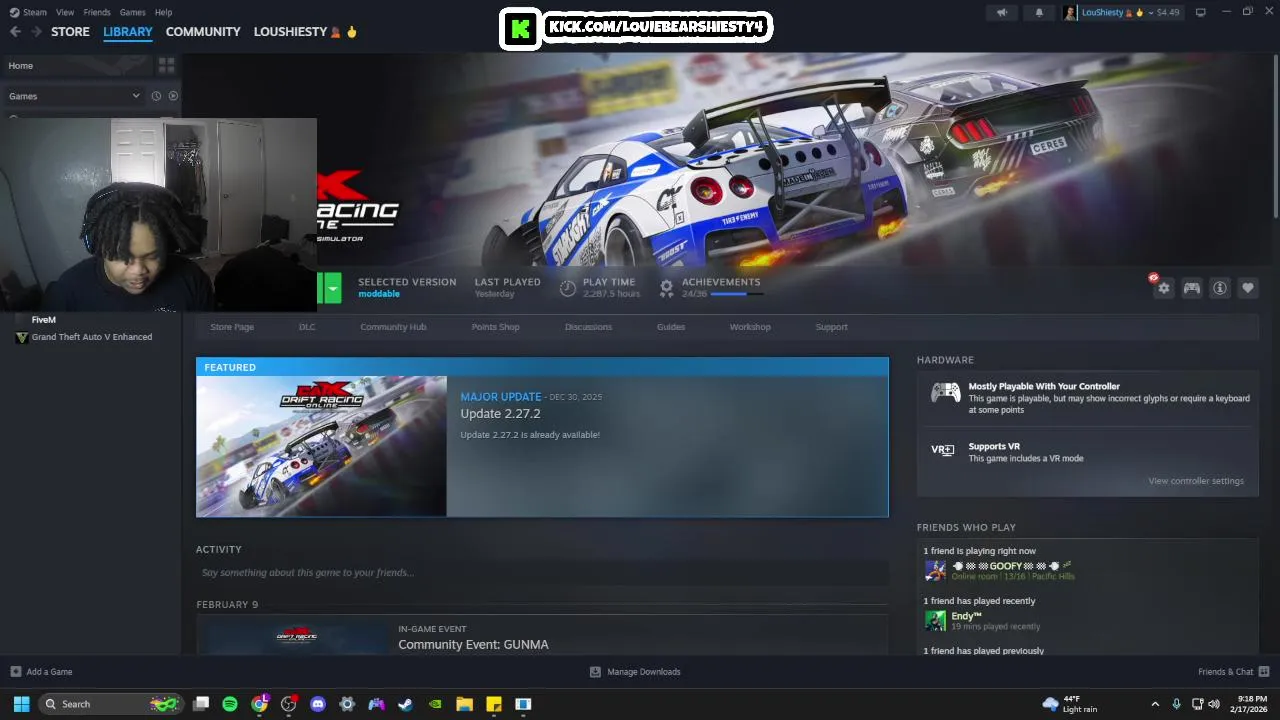Open Manage Downloads
The width and height of the screenshot is (1280, 720).
click(x=635, y=672)
